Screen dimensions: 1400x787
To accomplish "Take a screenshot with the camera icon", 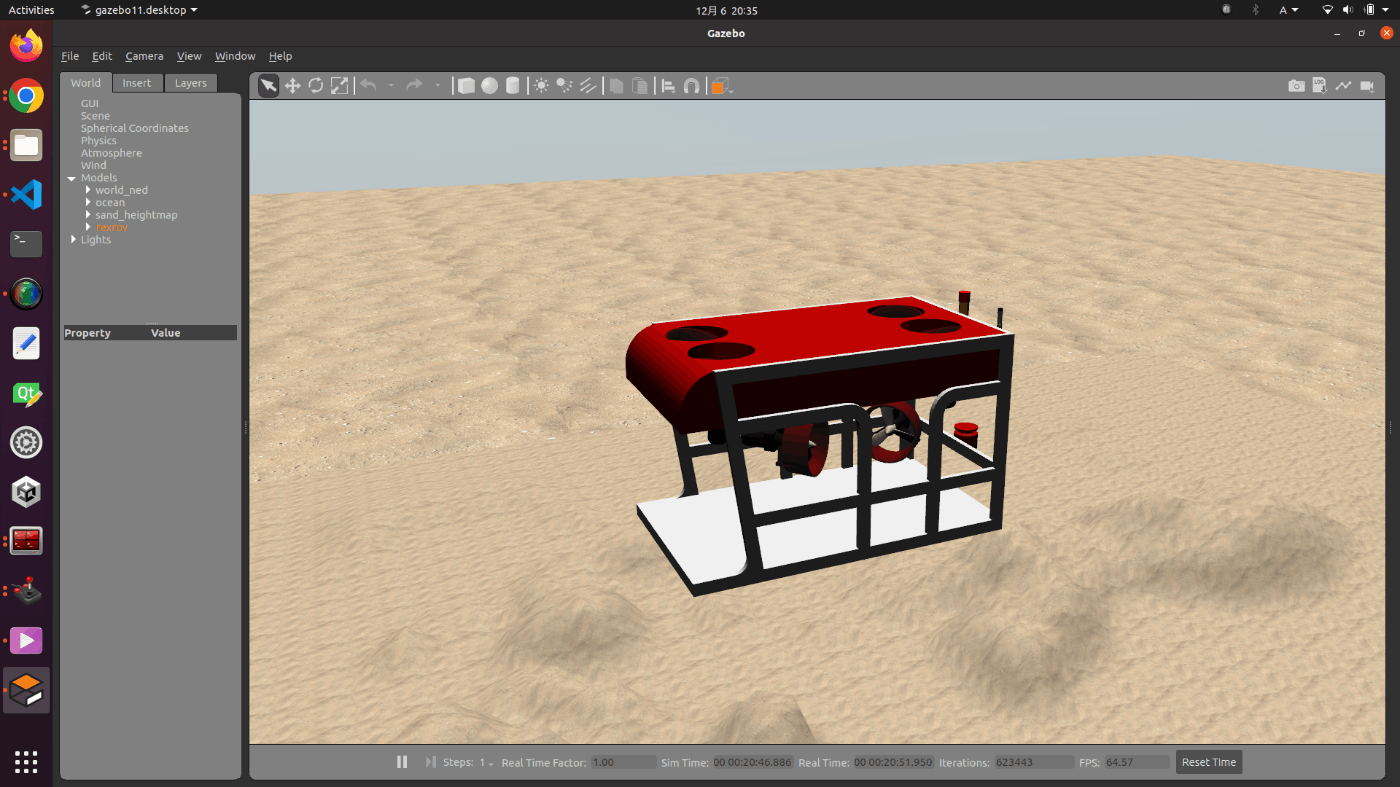I will [x=1295, y=86].
